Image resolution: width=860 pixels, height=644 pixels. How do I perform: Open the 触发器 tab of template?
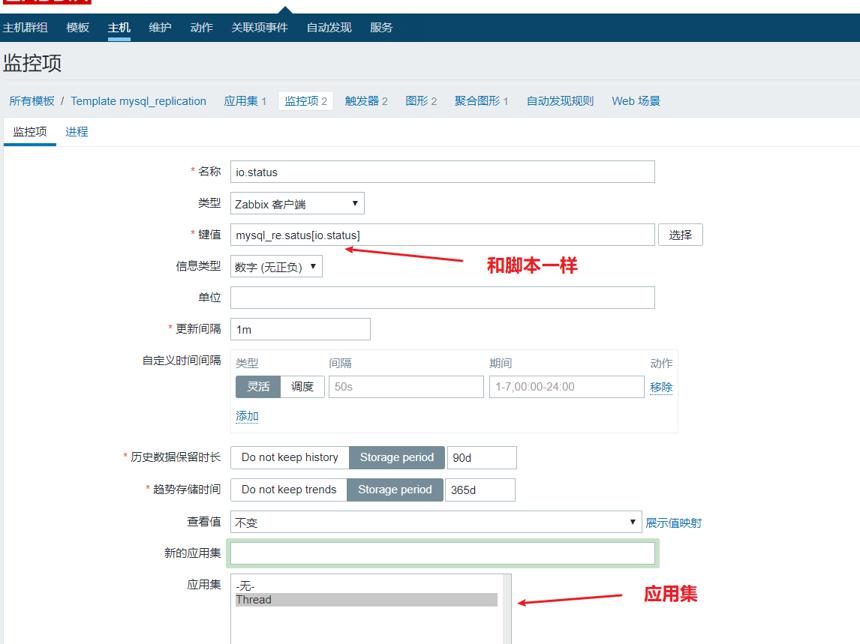coord(366,101)
